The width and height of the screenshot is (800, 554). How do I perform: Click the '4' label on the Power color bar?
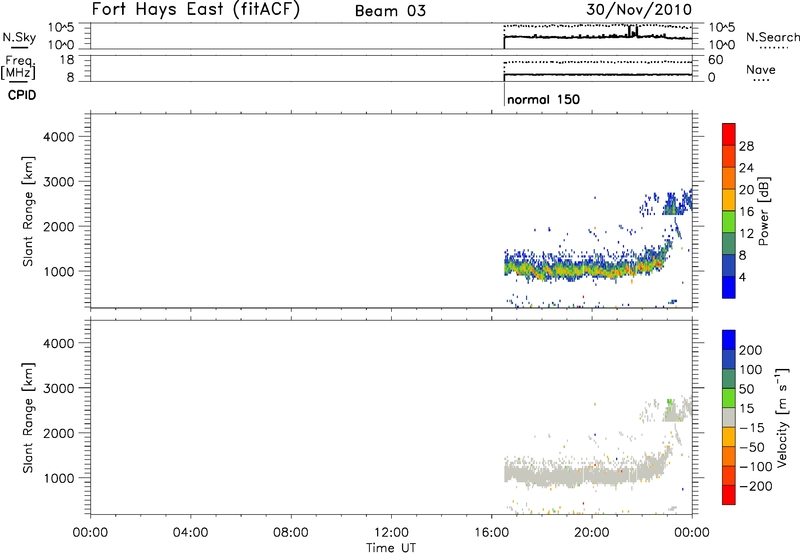point(743,278)
